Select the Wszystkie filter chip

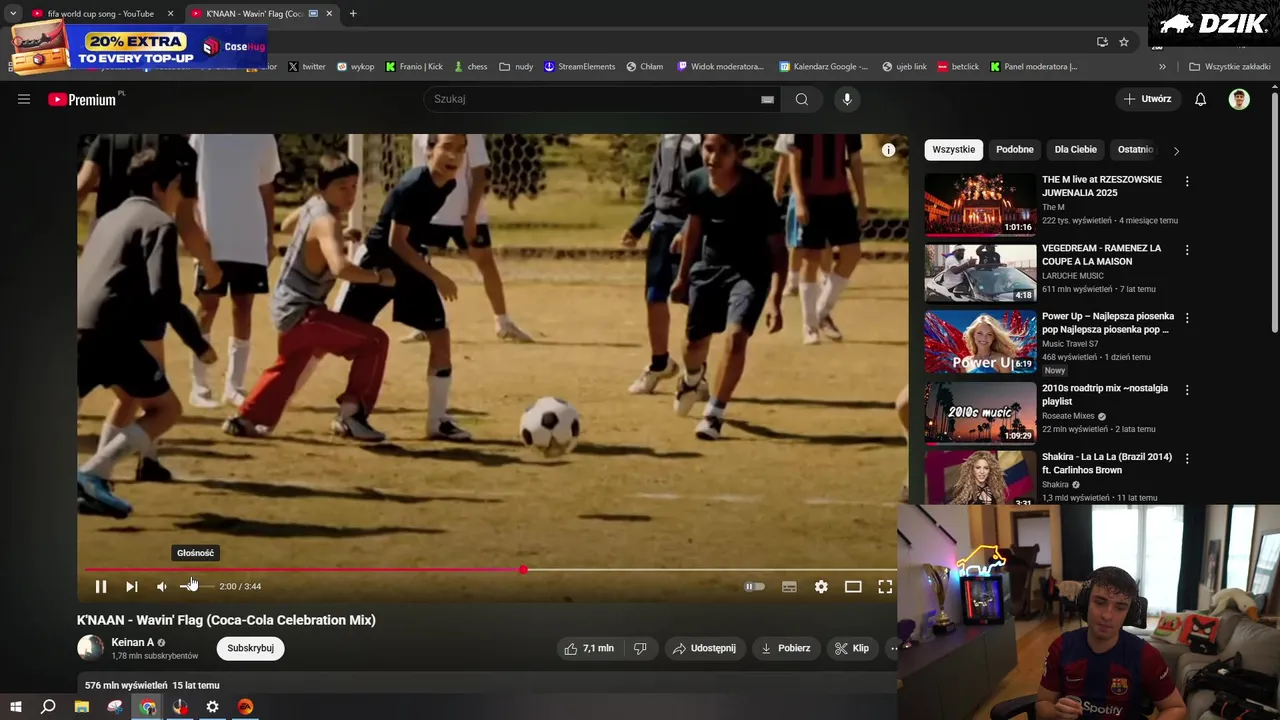point(954,149)
